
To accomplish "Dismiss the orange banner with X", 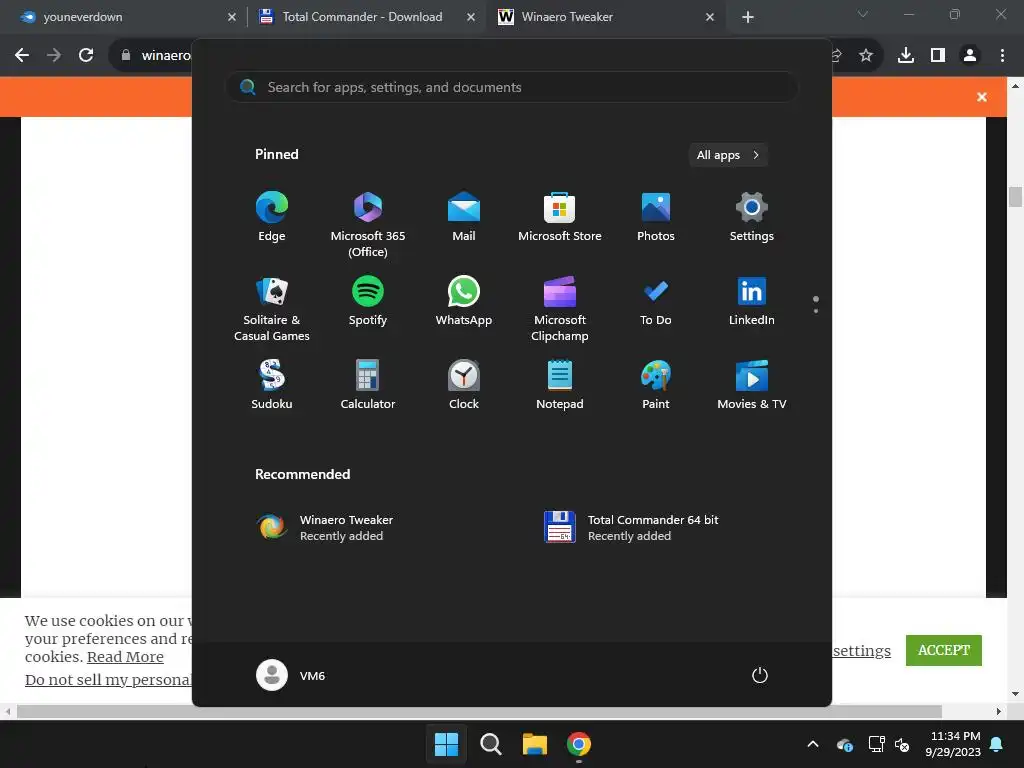I will pos(982,97).
